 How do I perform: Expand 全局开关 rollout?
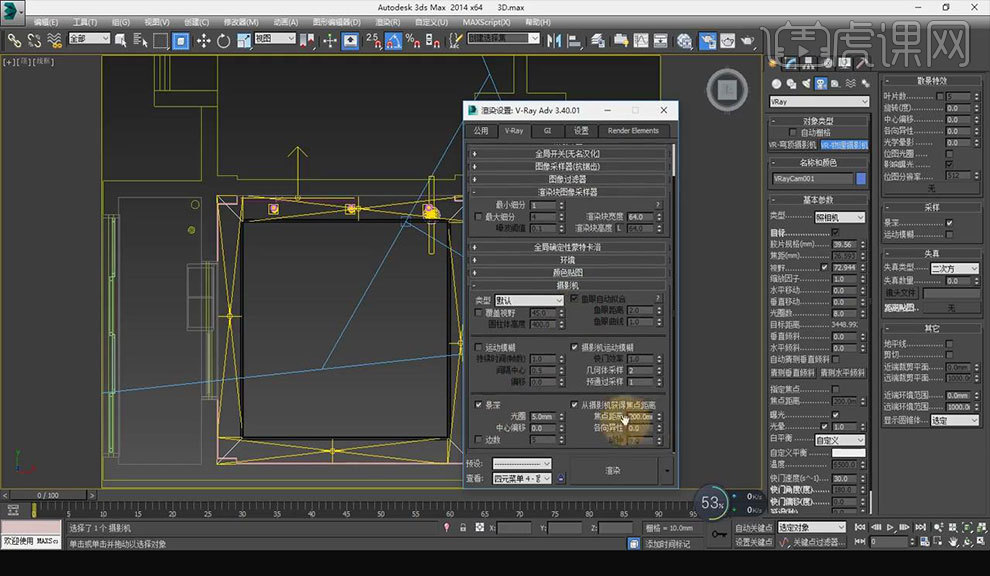[x=568, y=153]
